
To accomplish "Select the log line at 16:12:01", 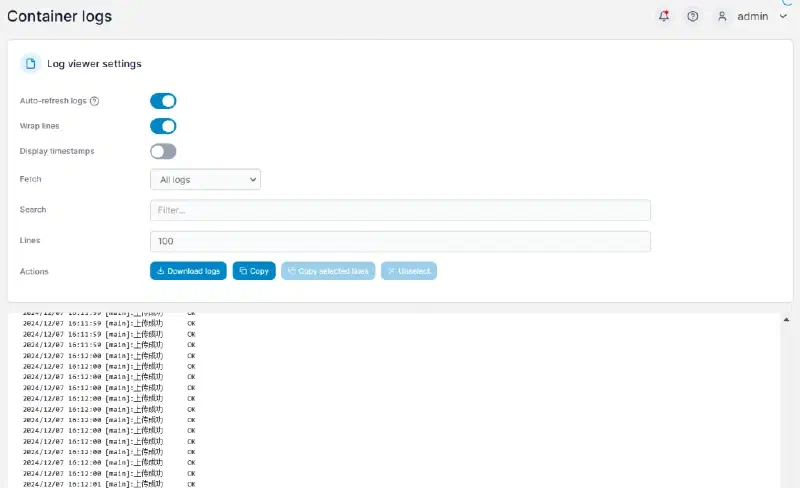I will (x=109, y=483).
